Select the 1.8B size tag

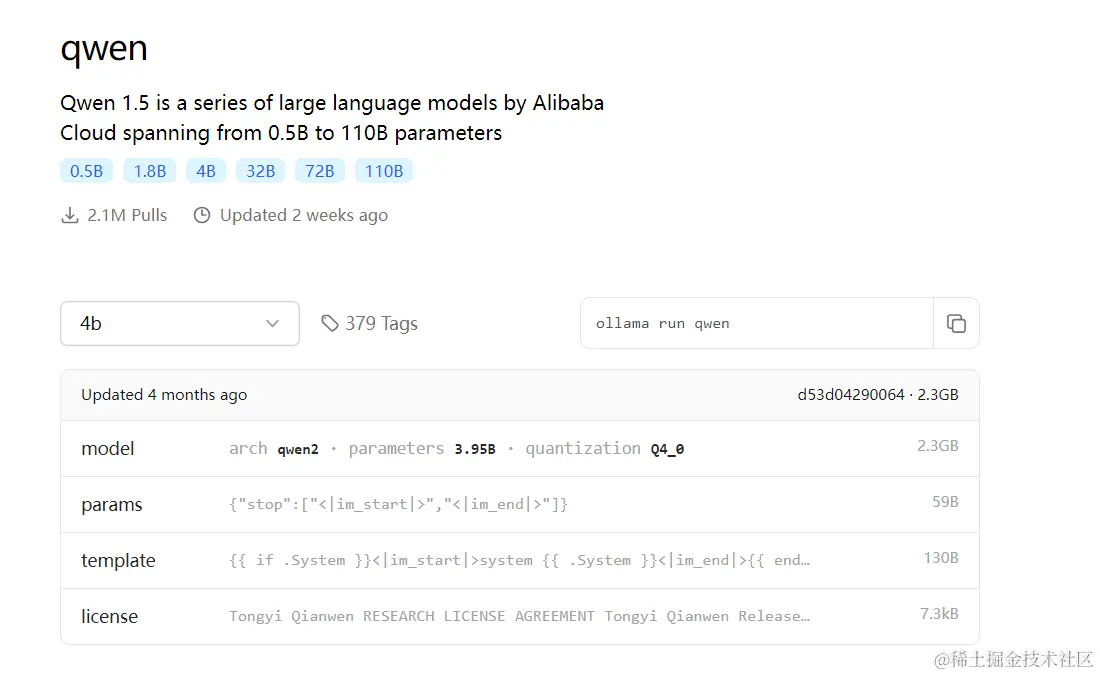coord(149,171)
